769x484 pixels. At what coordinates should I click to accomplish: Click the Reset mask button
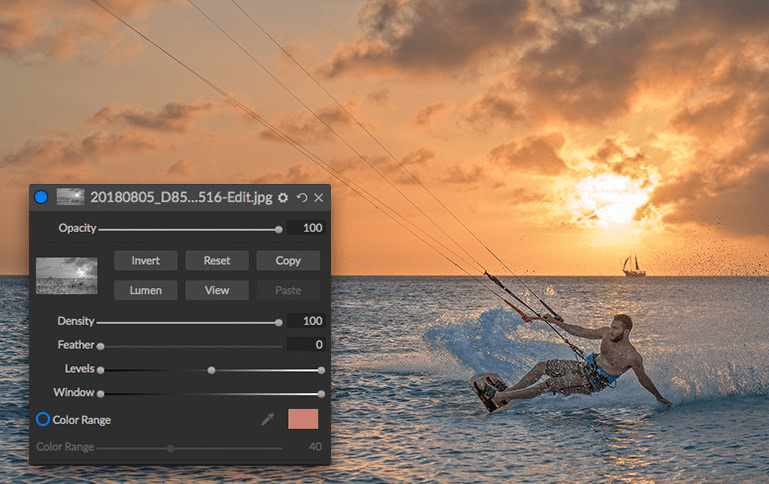coord(217,260)
